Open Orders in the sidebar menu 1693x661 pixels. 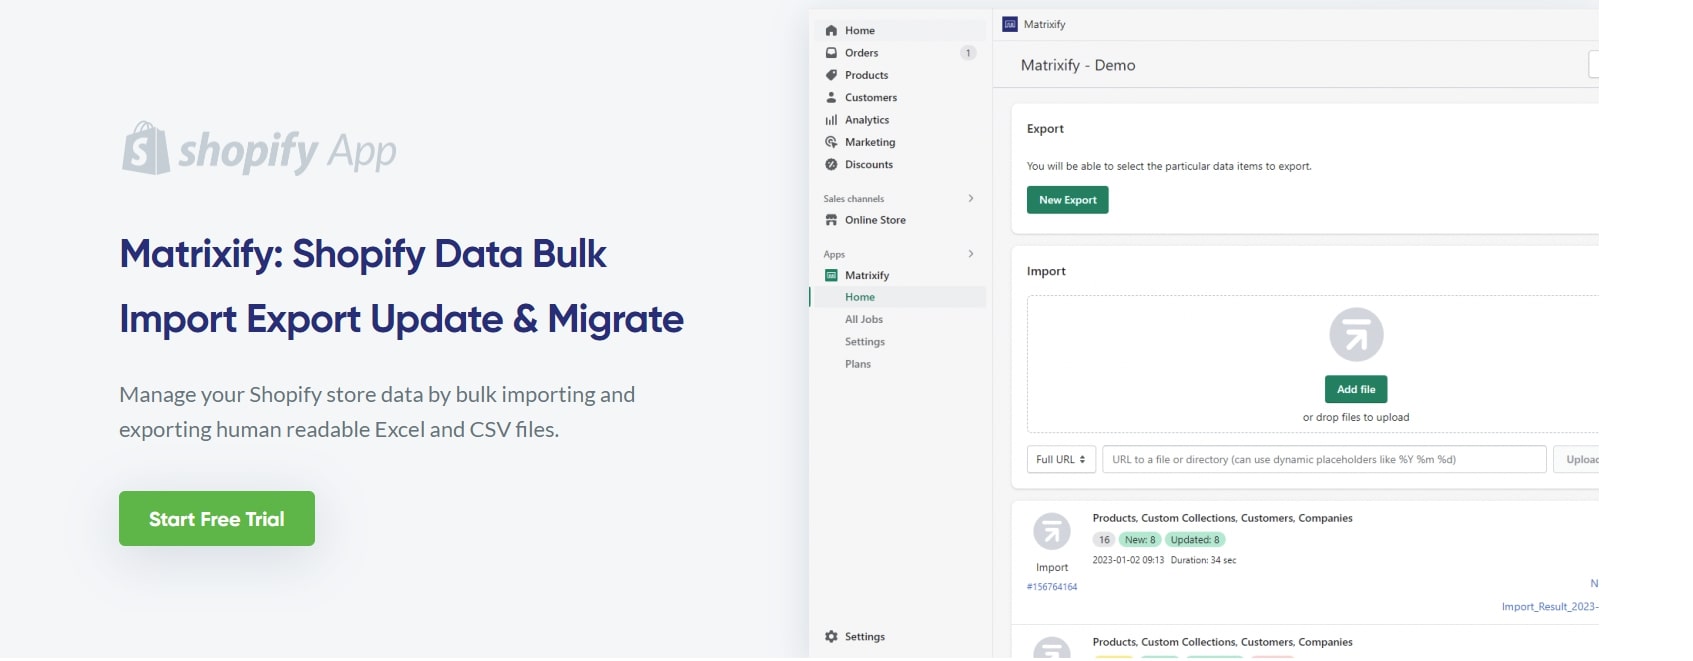pyautogui.click(x=861, y=53)
